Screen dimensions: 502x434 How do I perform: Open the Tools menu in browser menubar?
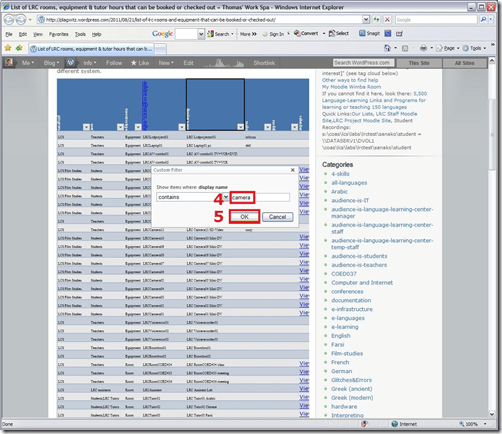click(x=80, y=34)
